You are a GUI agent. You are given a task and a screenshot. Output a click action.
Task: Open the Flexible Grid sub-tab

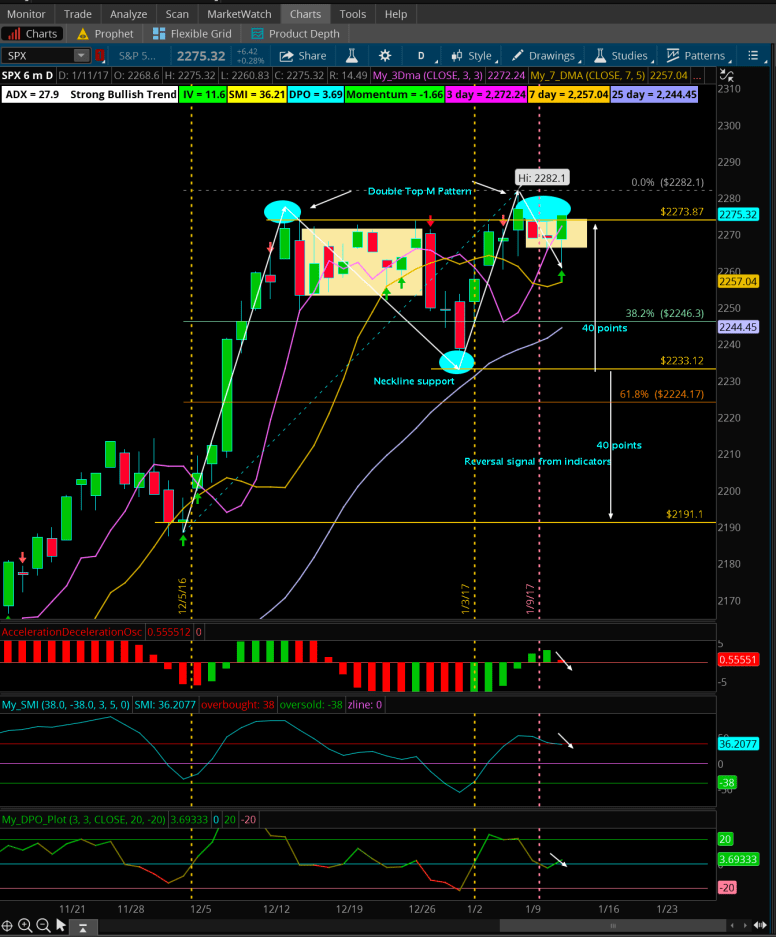[x=192, y=34]
